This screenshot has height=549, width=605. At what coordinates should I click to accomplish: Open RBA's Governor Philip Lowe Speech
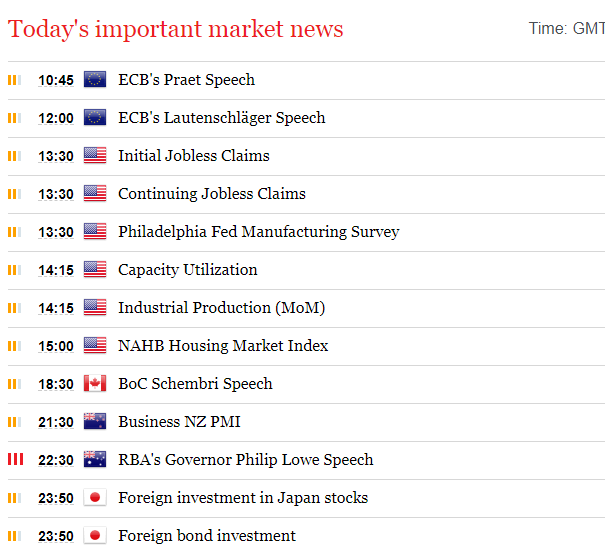coord(246,460)
